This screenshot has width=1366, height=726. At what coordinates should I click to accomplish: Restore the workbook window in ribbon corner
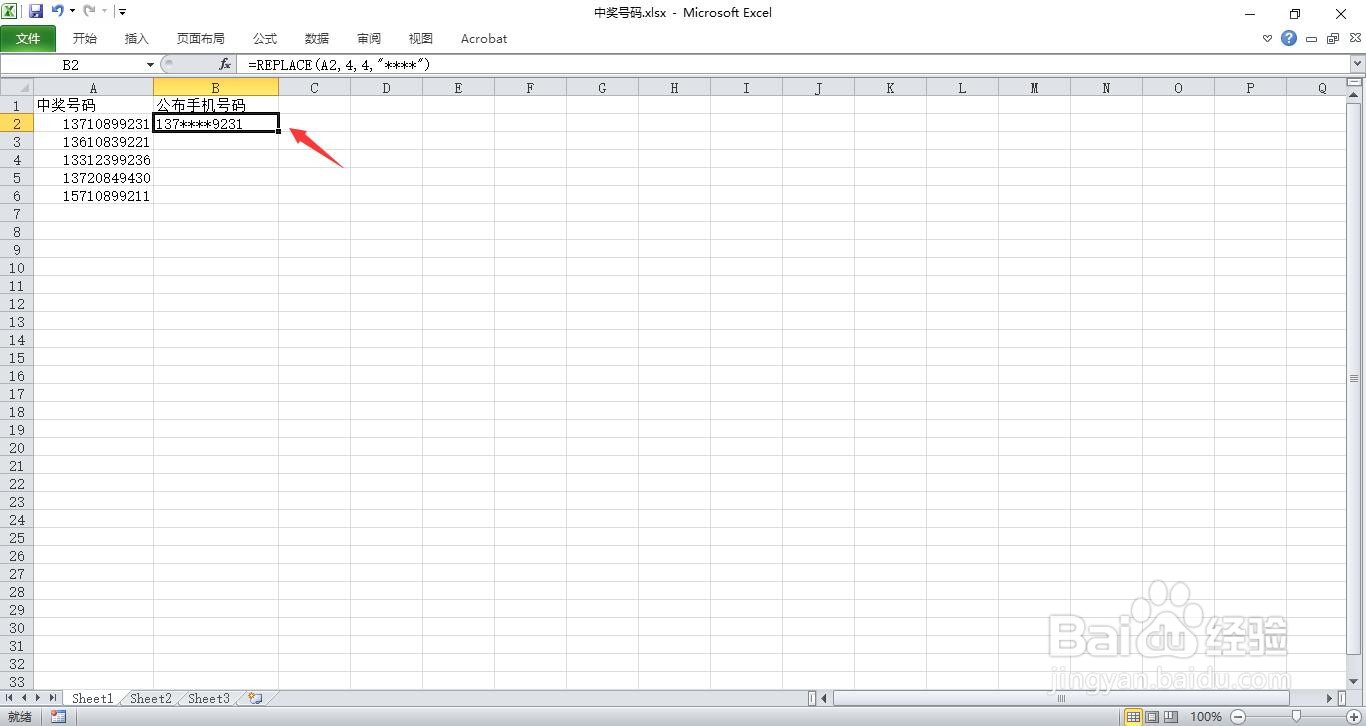point(1332,39)
